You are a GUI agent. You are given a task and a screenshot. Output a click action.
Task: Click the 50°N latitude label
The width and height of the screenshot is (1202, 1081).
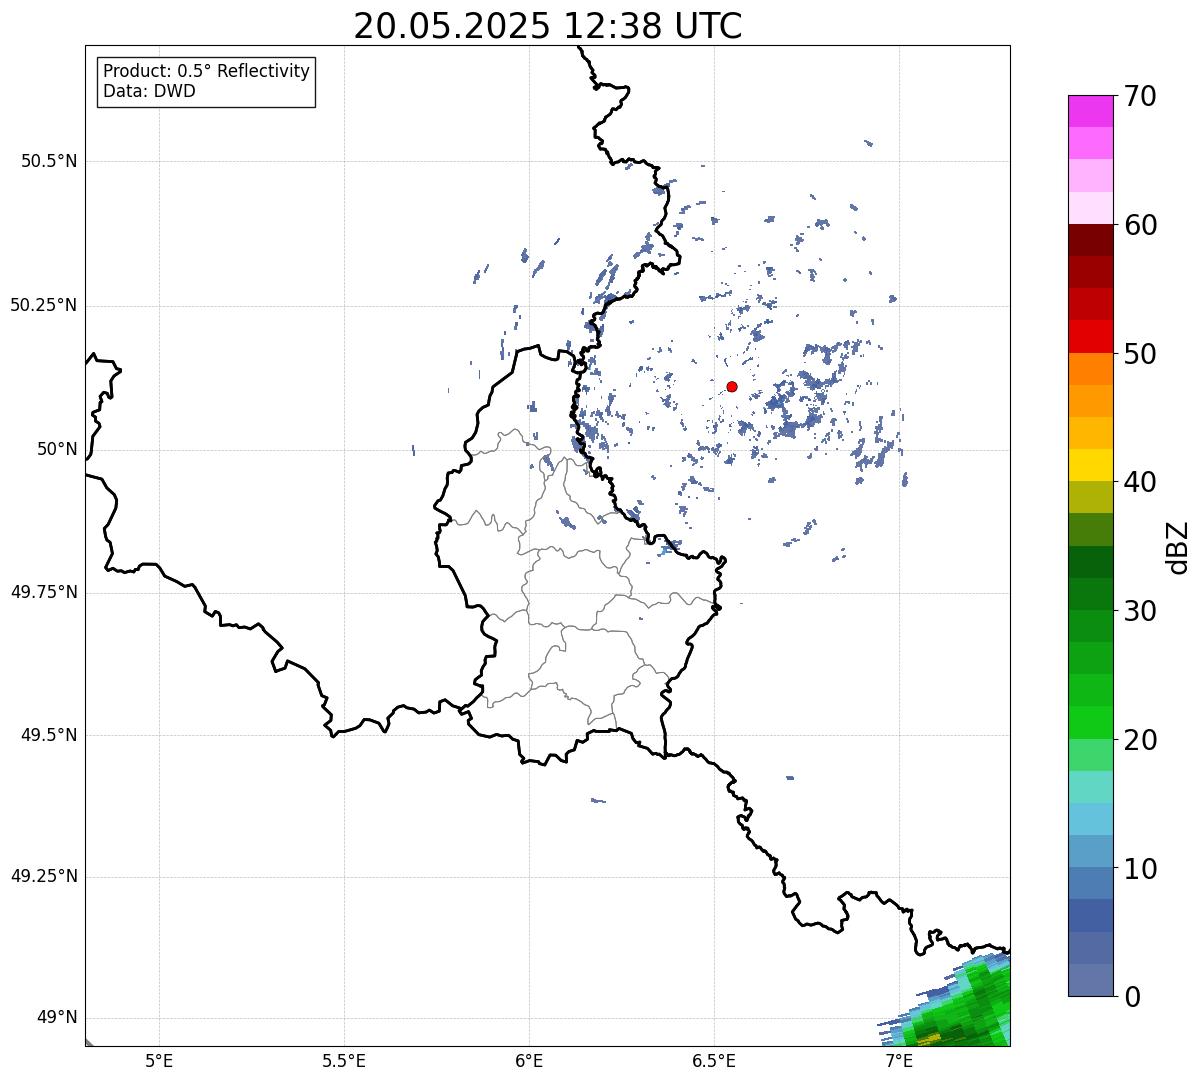click(58, 449)
